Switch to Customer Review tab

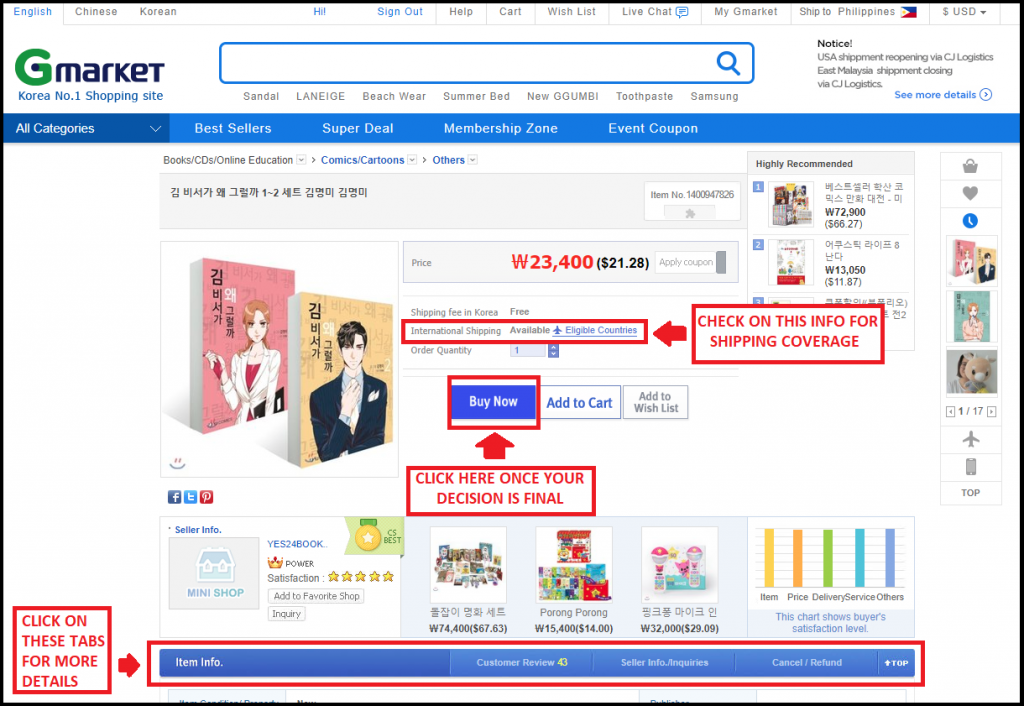pos(522,662)
